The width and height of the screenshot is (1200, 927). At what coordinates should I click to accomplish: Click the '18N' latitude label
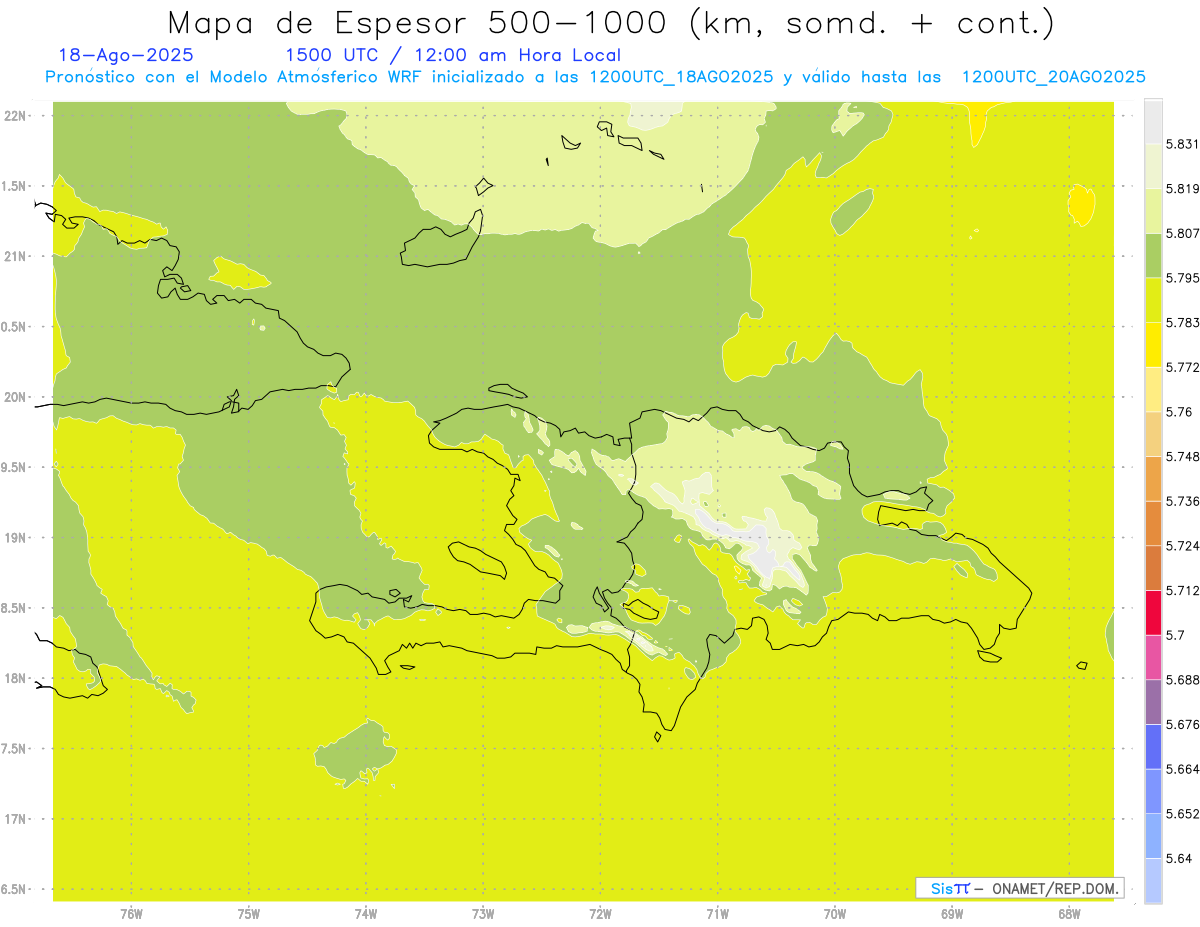pyautogui.click(x=15, y=679)
